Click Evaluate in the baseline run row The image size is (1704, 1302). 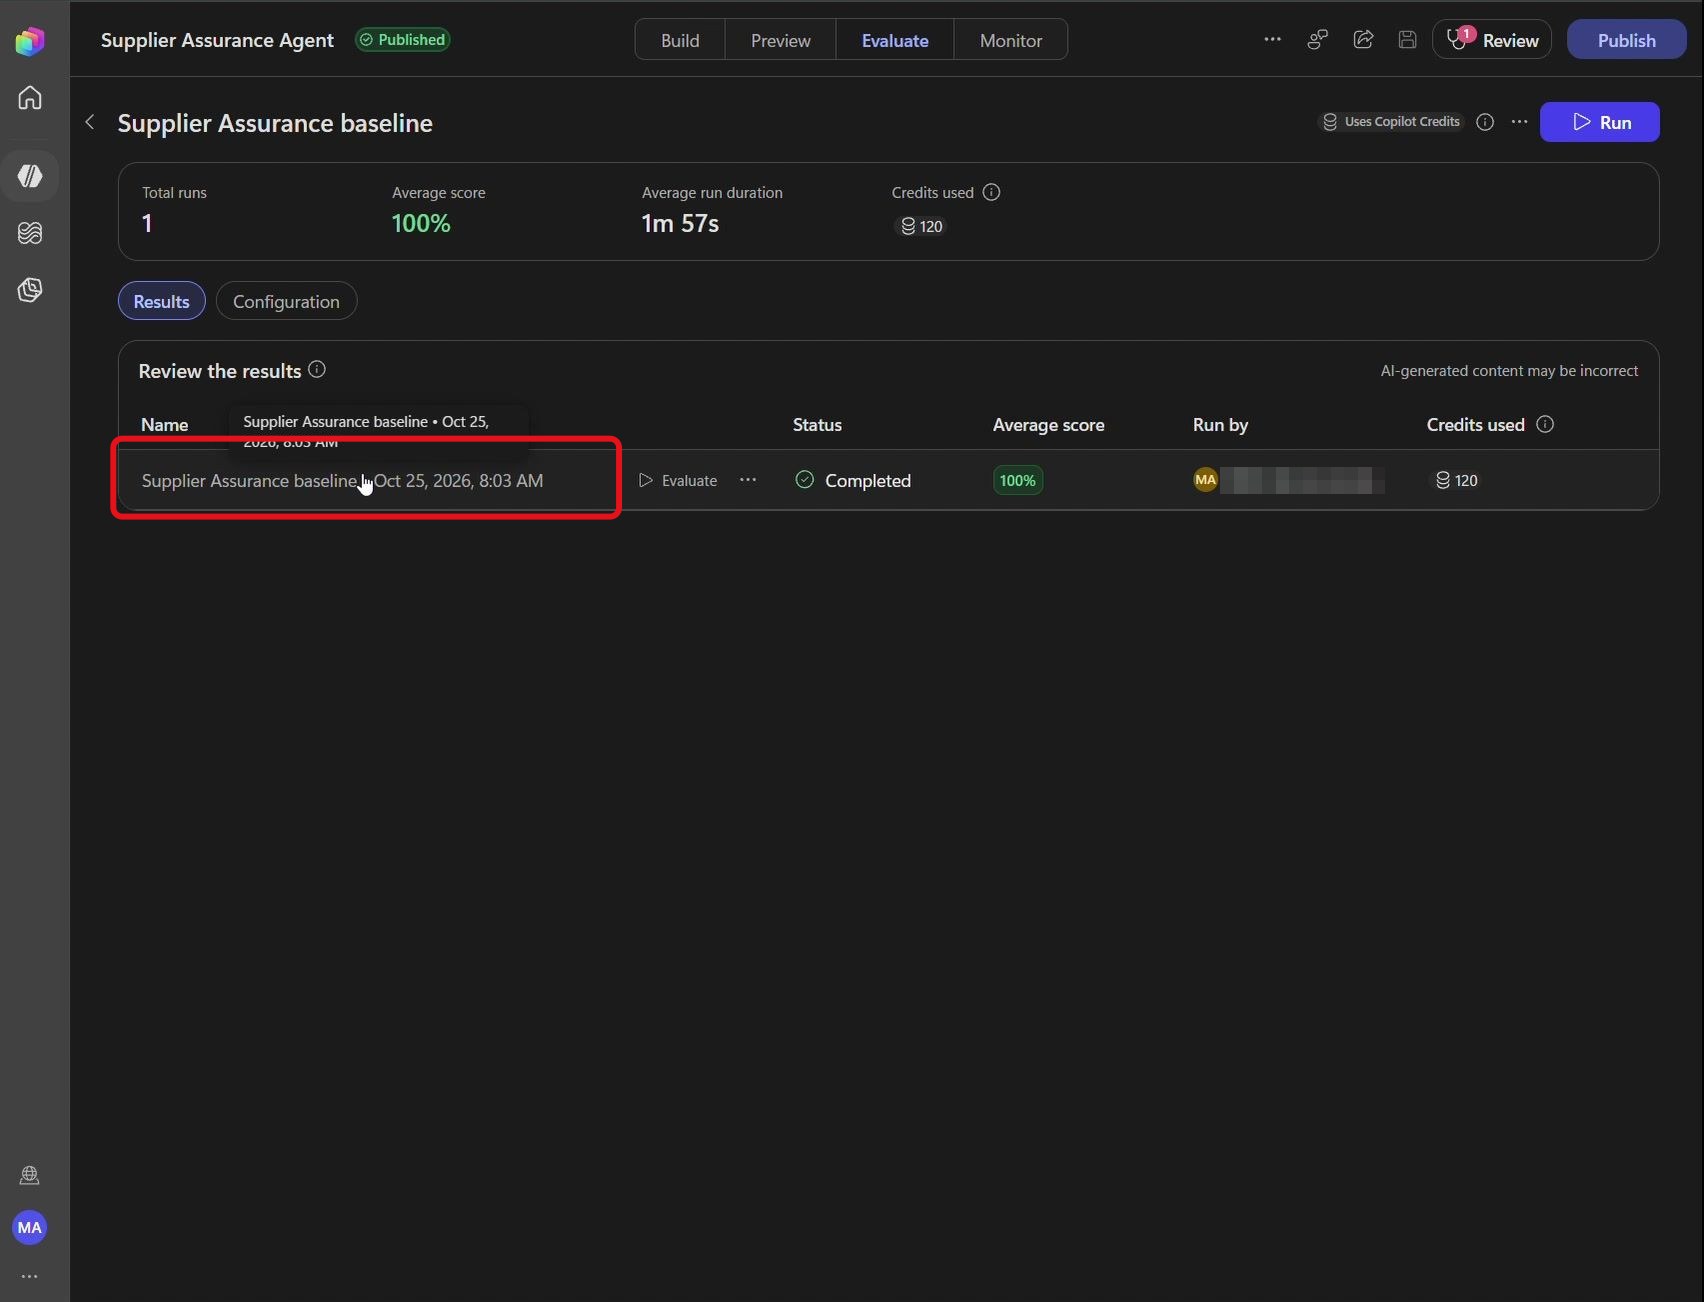pyautogui.click(x=678, y=480)
